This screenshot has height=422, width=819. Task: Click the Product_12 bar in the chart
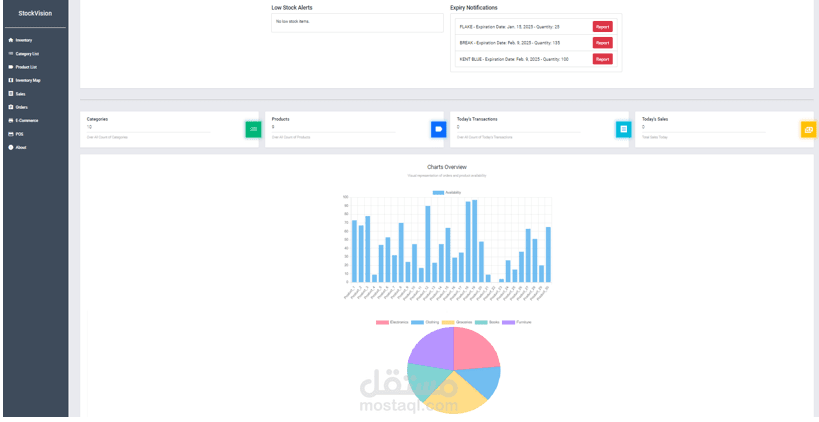pyautogui.click(x=428, y=244)
